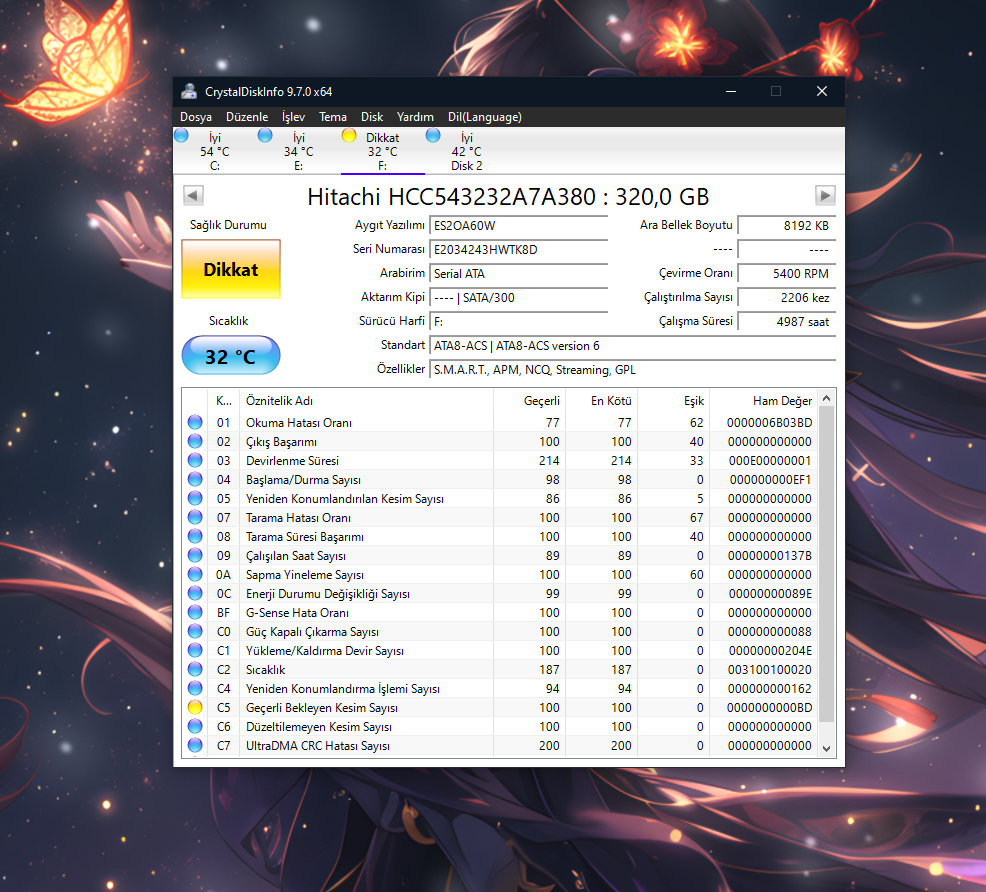Click the yellow status orb for drive F:
986x892 pixels.
pyautogui.click(x=349, y=136)
